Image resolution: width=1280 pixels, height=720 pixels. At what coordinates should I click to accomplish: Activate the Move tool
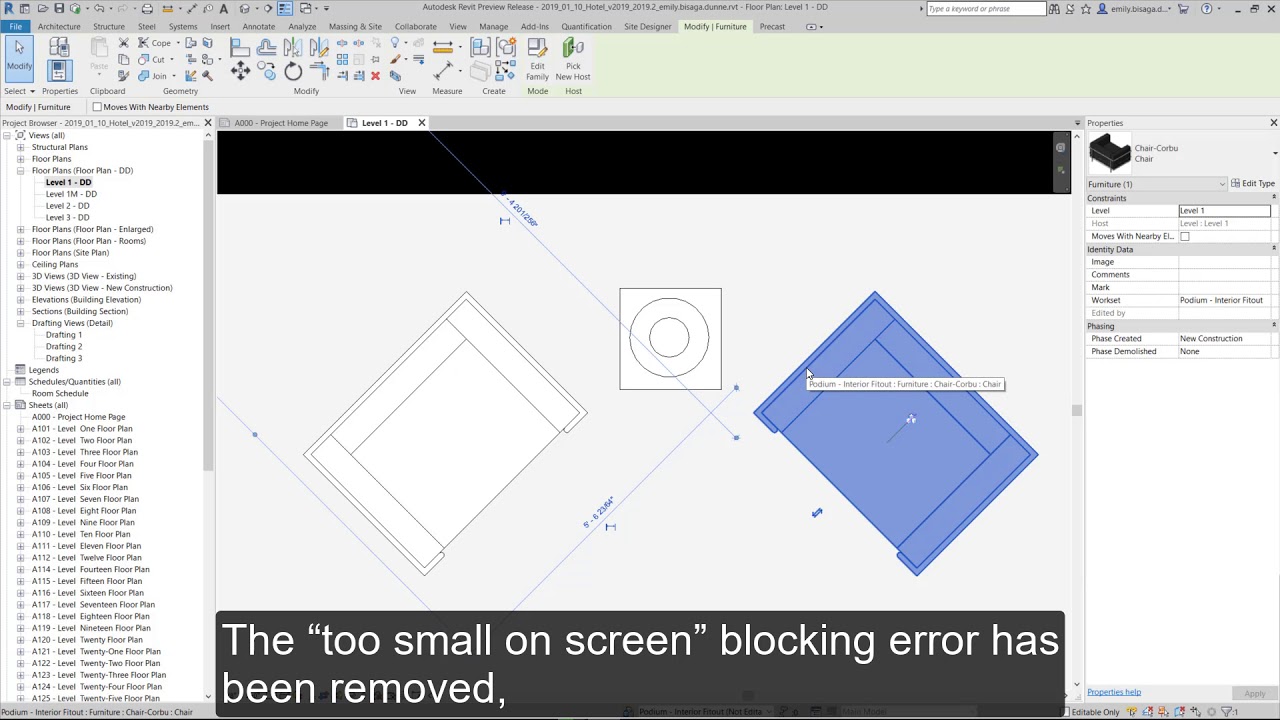tap(241, 69)
